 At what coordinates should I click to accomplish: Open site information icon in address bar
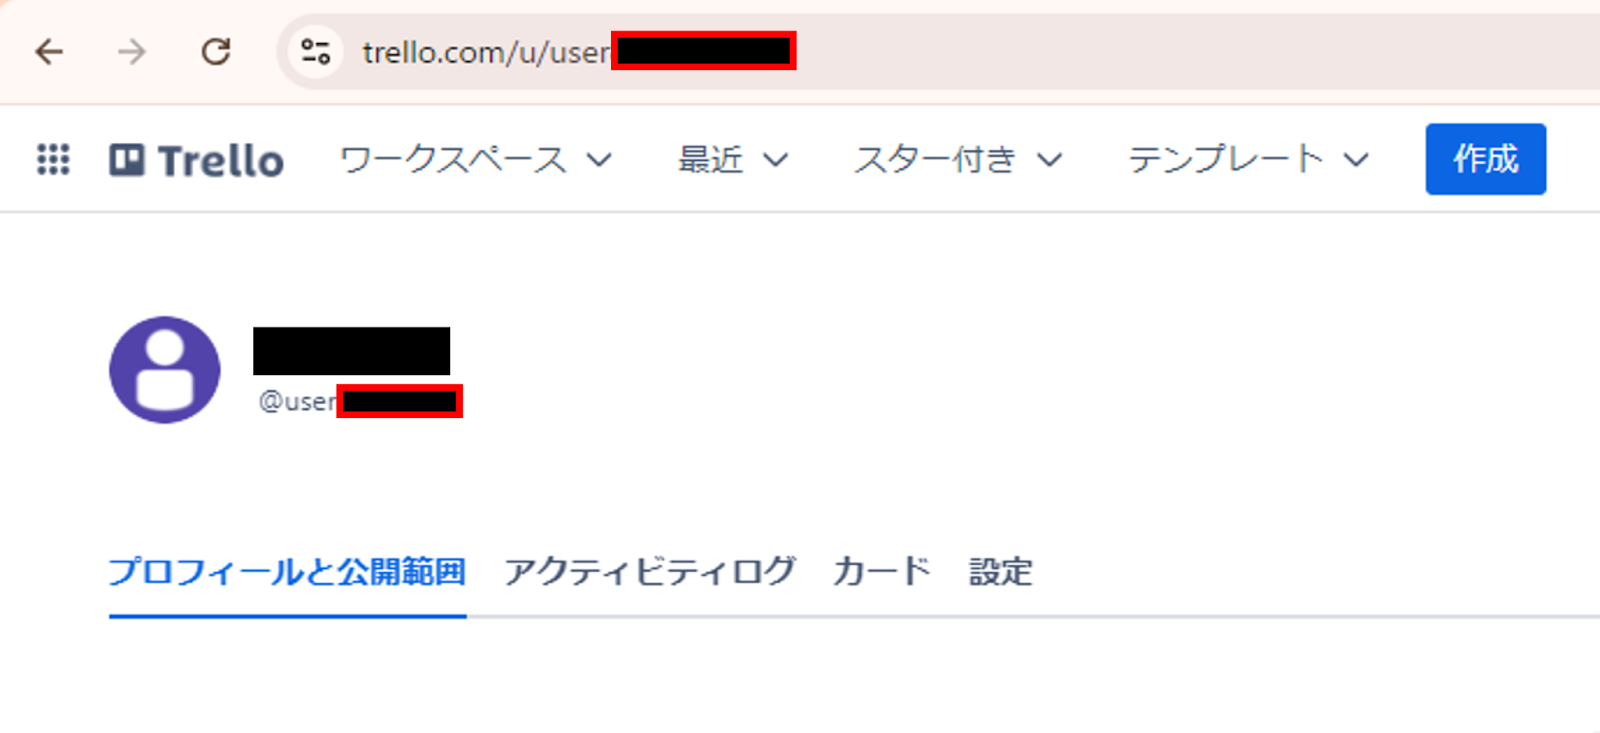pyautogui.click(x=316, y=52)
